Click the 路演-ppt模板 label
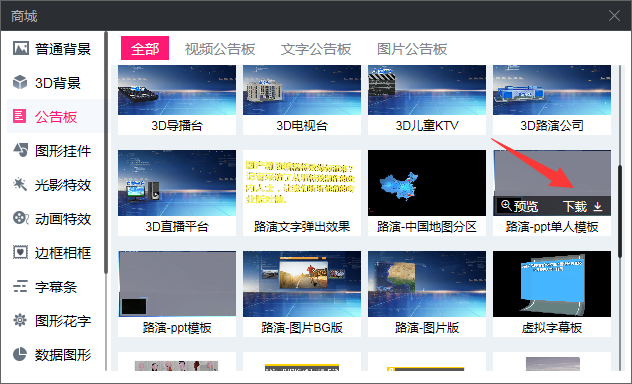The height and width of the screenshot is (384, 632). coord(177,328)
